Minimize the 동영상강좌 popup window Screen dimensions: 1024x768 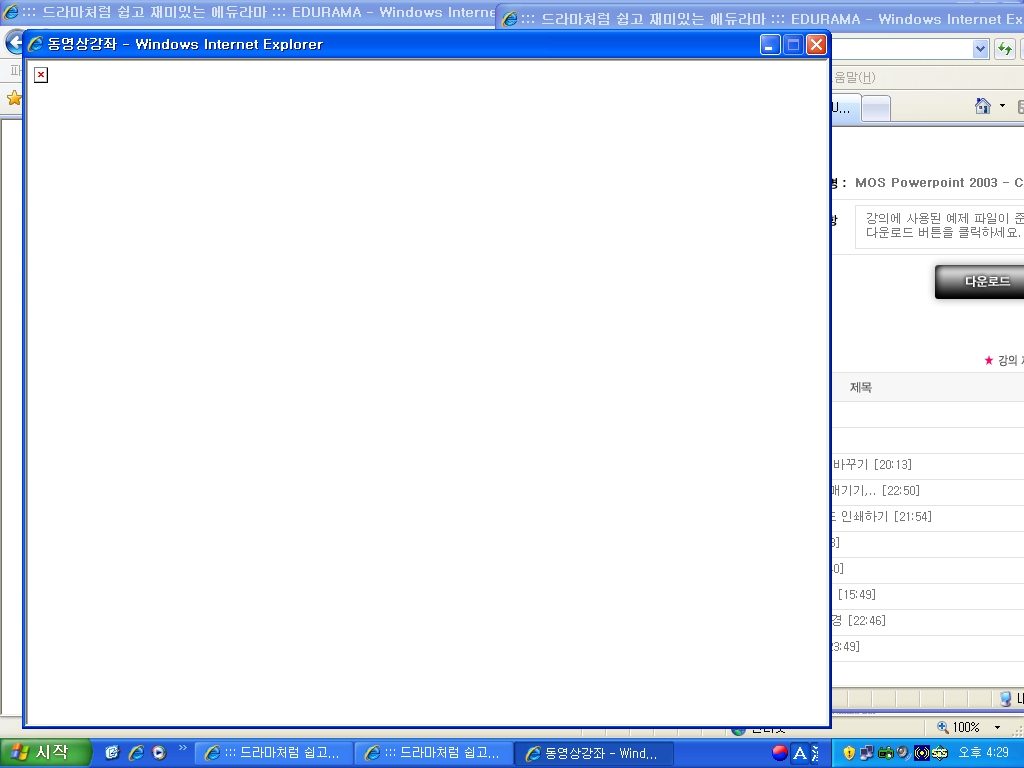pyautogui.click(x=770, y=44)
